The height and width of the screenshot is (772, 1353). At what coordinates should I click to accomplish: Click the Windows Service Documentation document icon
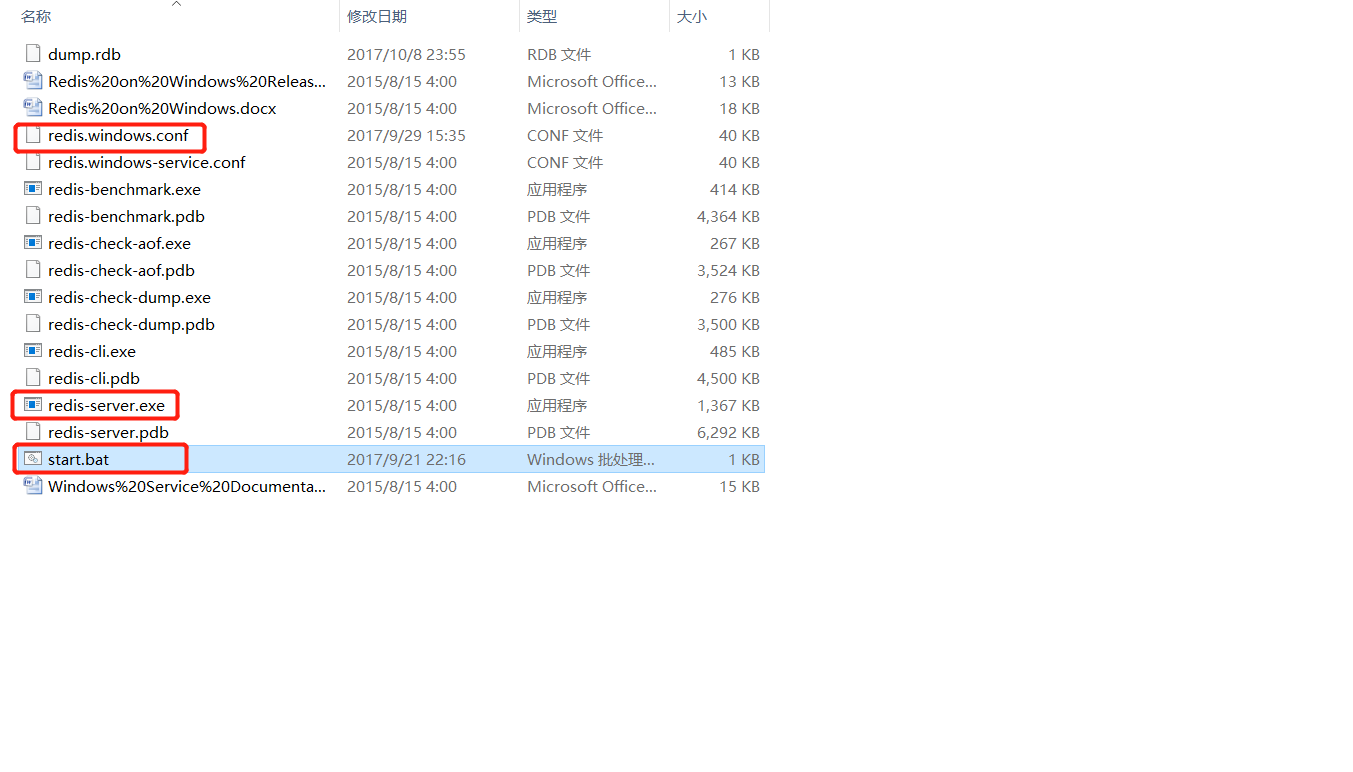[32, 486]
